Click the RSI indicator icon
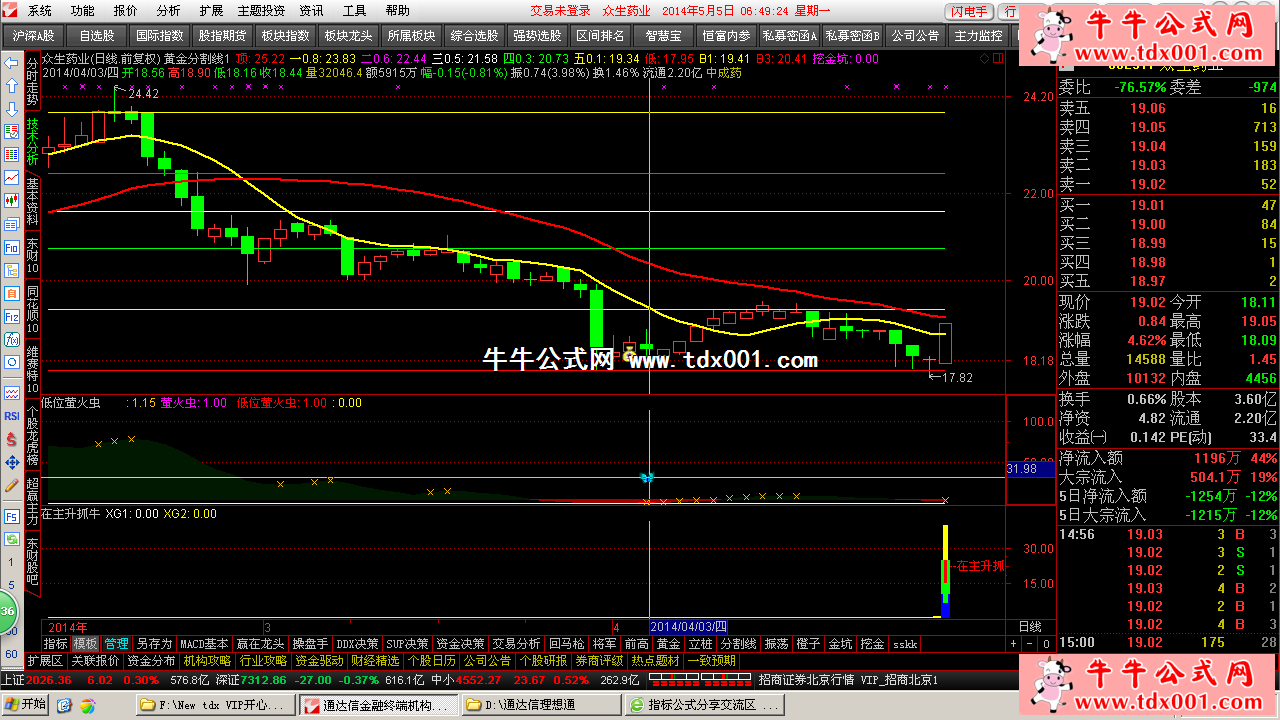The image size is (1280, 720). coord(11,416)
